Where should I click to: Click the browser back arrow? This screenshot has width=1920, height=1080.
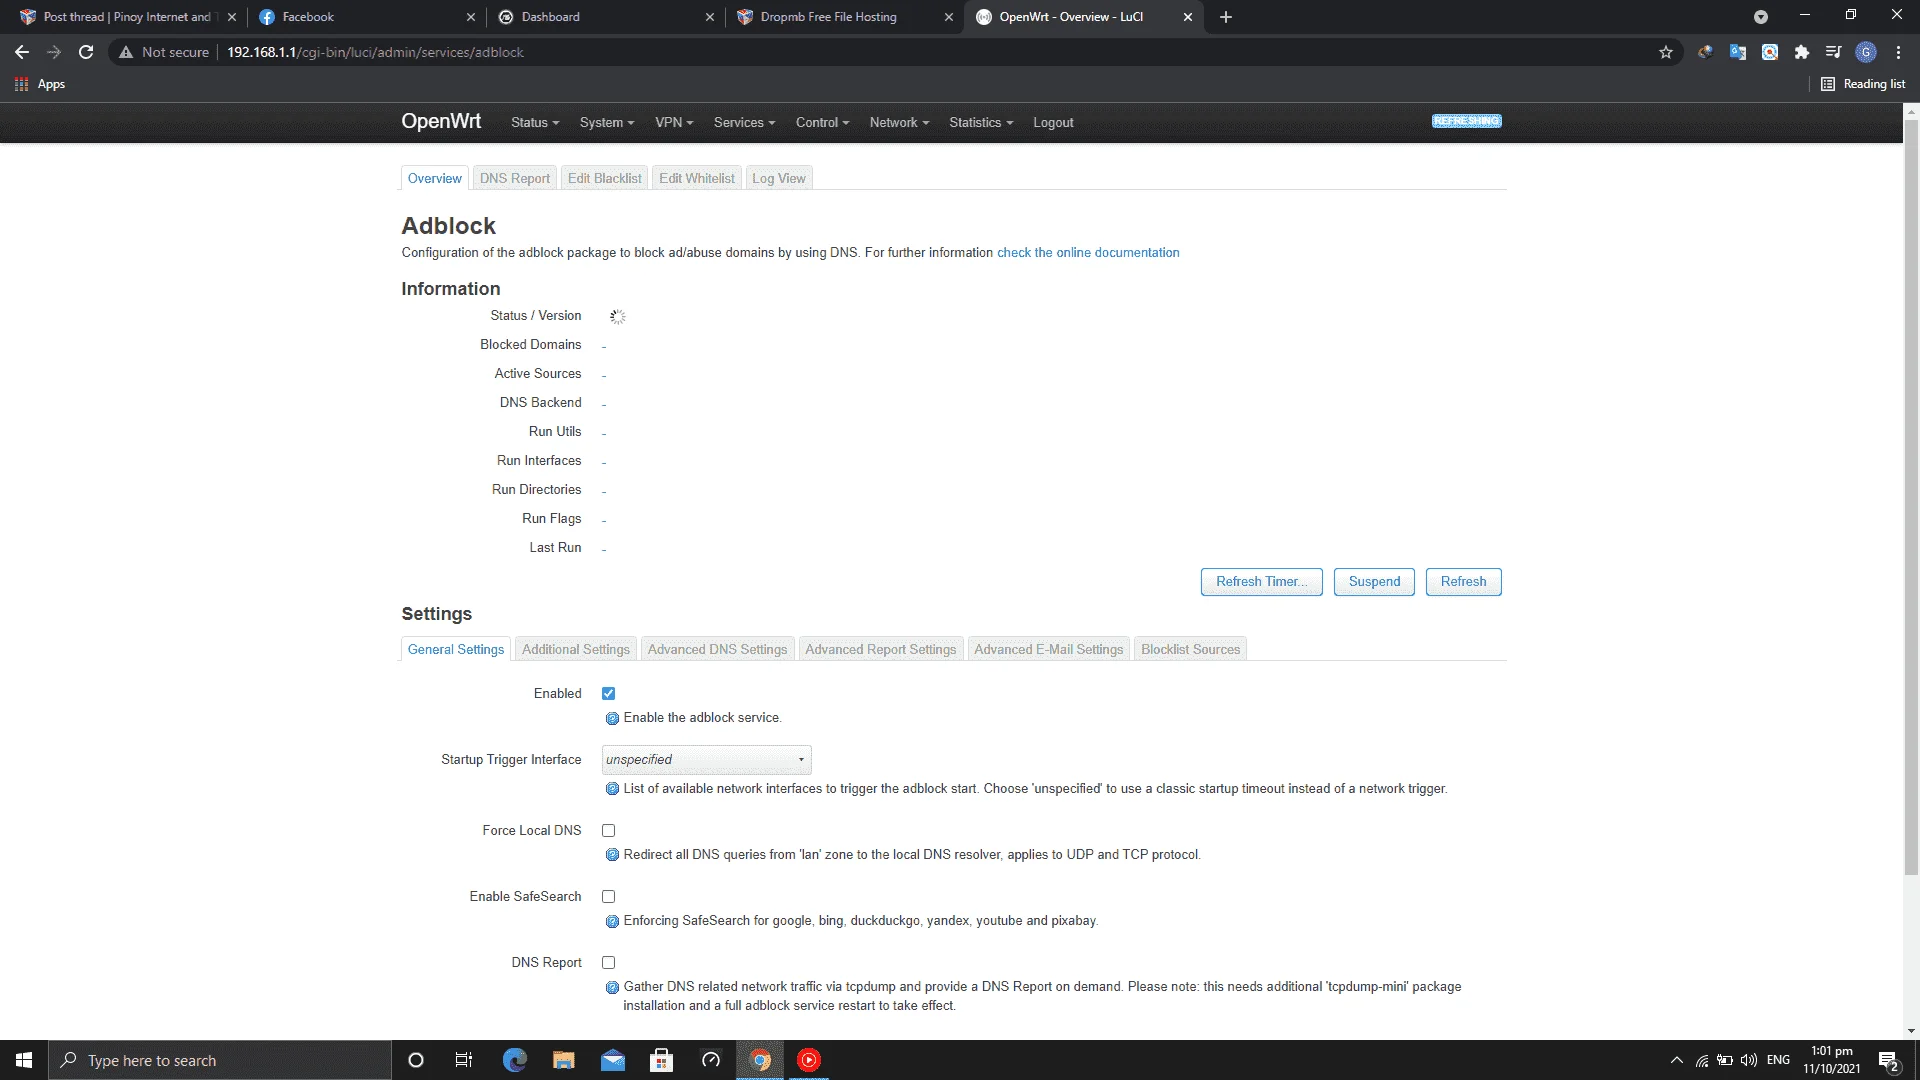[22, 52]
